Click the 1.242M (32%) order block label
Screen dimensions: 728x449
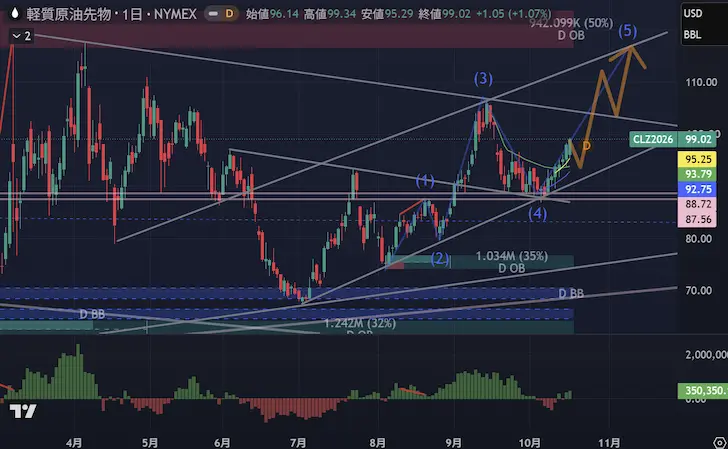pyautogui.click(x=360, y=323)
